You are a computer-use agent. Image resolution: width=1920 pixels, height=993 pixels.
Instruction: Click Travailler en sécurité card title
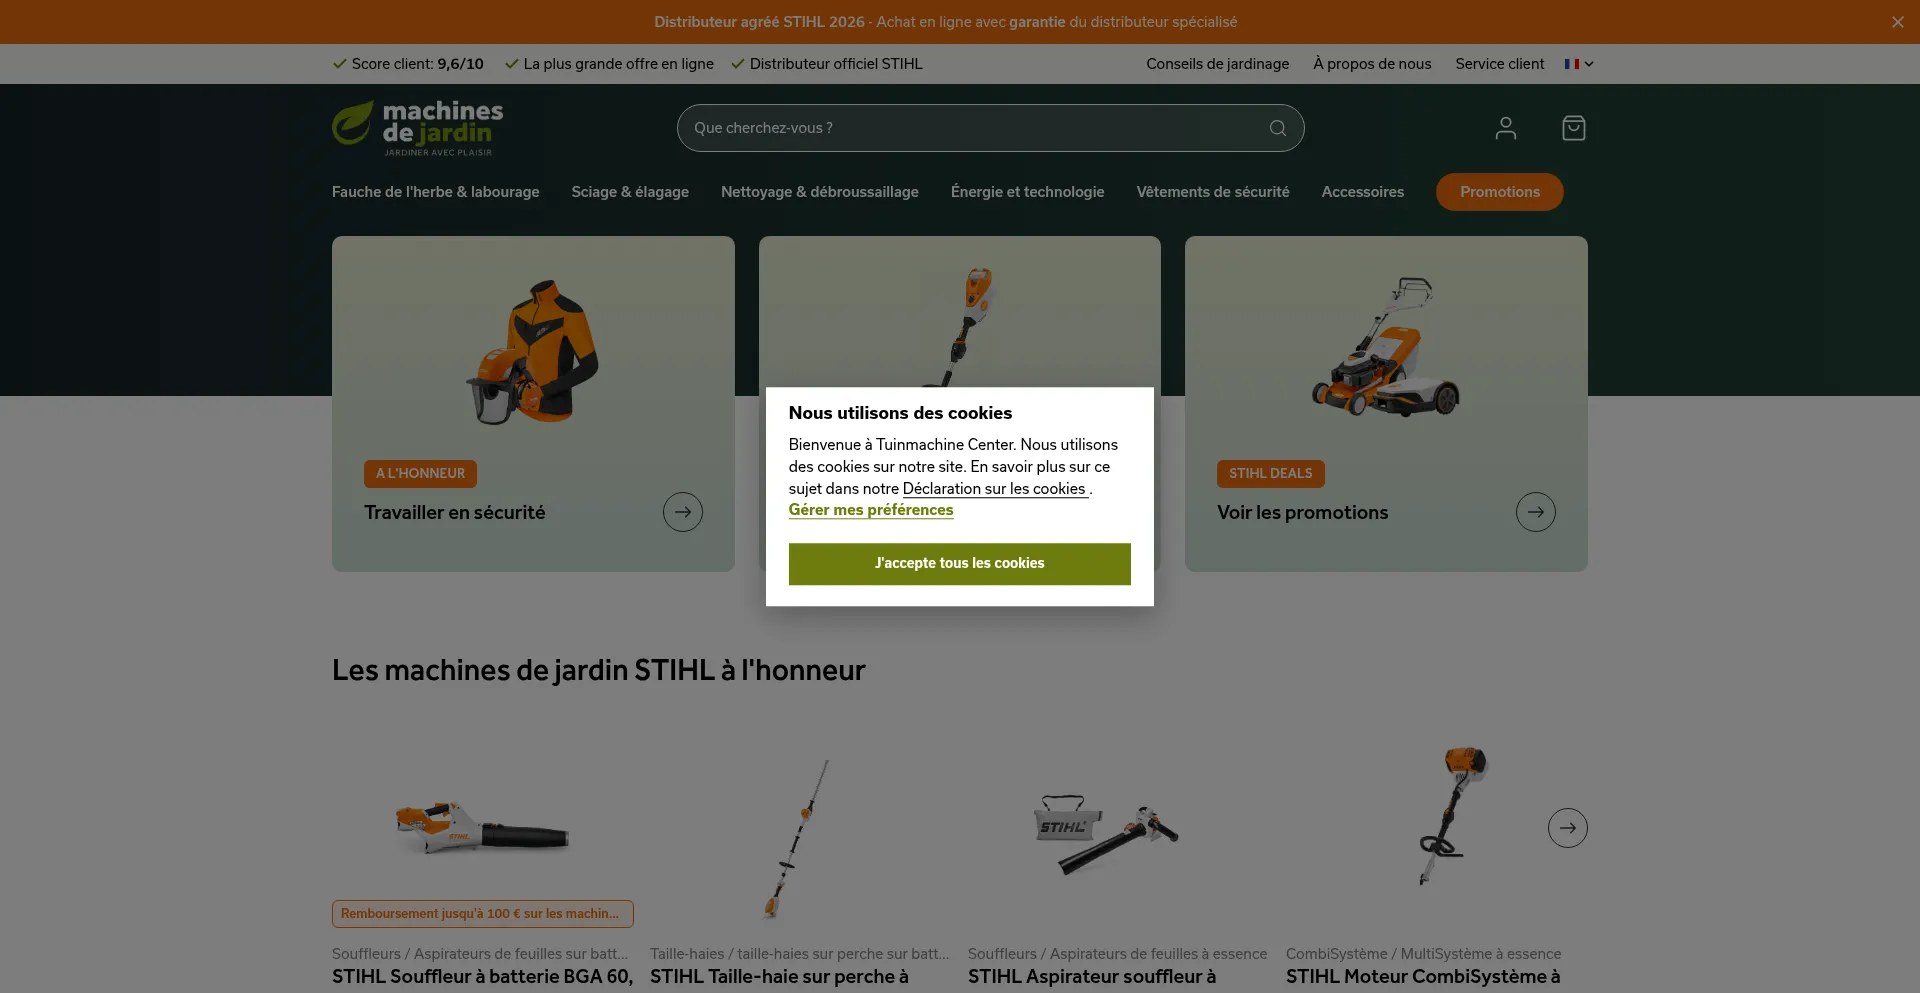pyautogui.click(x=455, y=513)
